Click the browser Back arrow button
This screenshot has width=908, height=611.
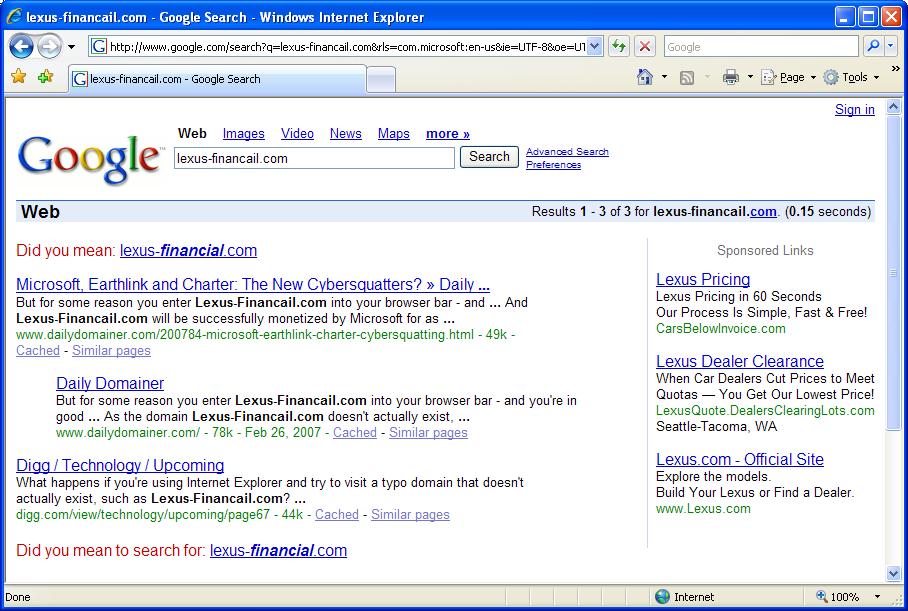pos(21,46)
